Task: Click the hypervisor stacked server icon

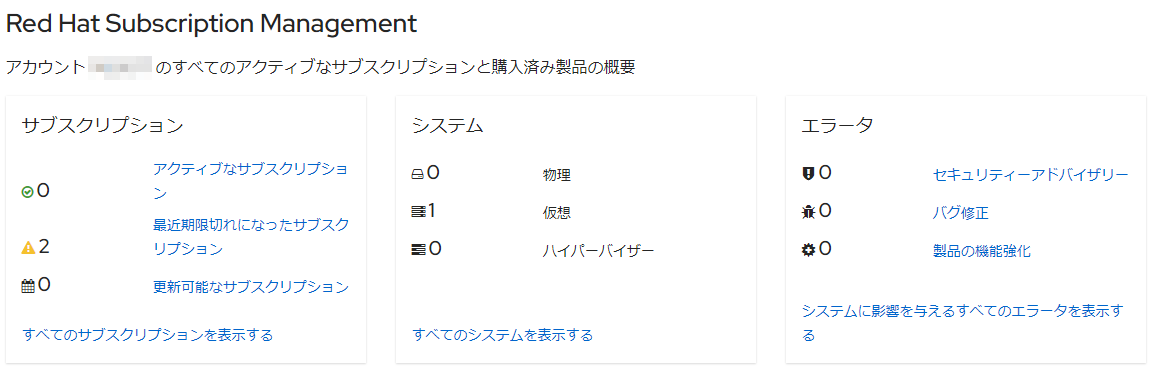Action: click(418, 250)
